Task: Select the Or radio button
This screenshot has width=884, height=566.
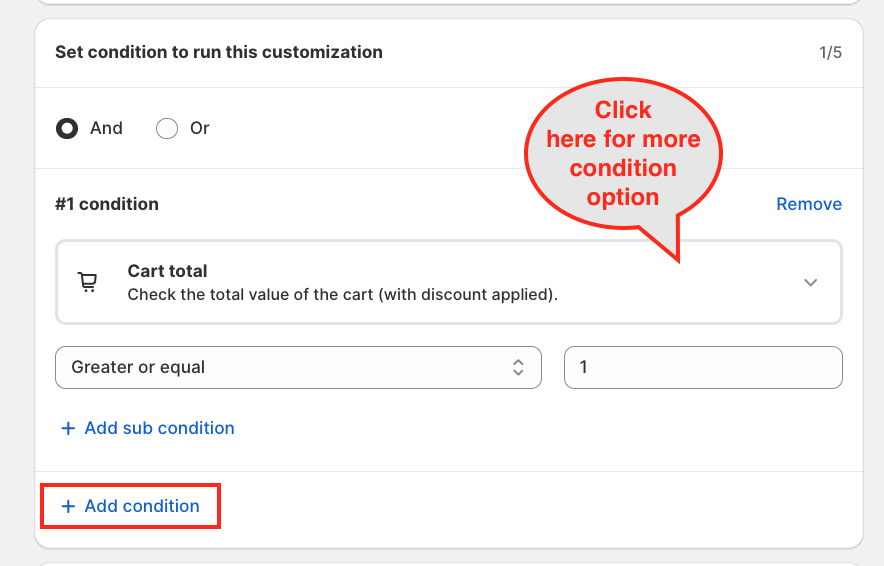Action: 167,129
